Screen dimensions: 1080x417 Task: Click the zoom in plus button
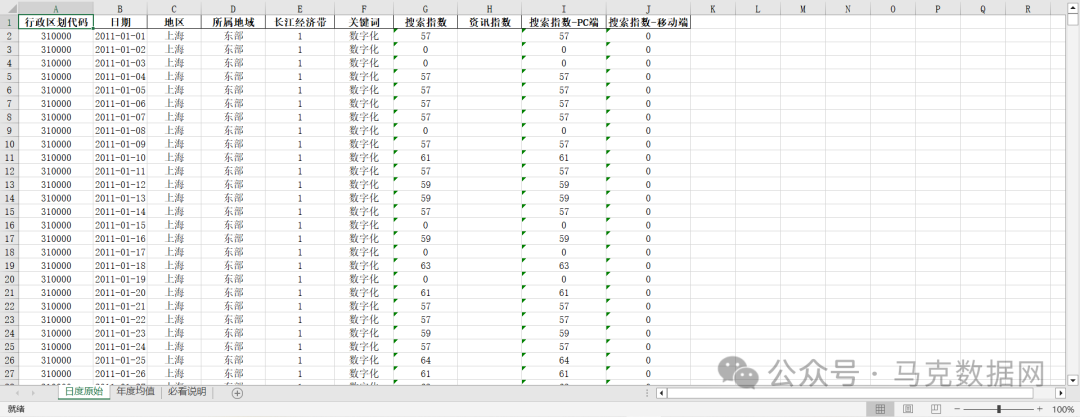tap(1040, 409)
